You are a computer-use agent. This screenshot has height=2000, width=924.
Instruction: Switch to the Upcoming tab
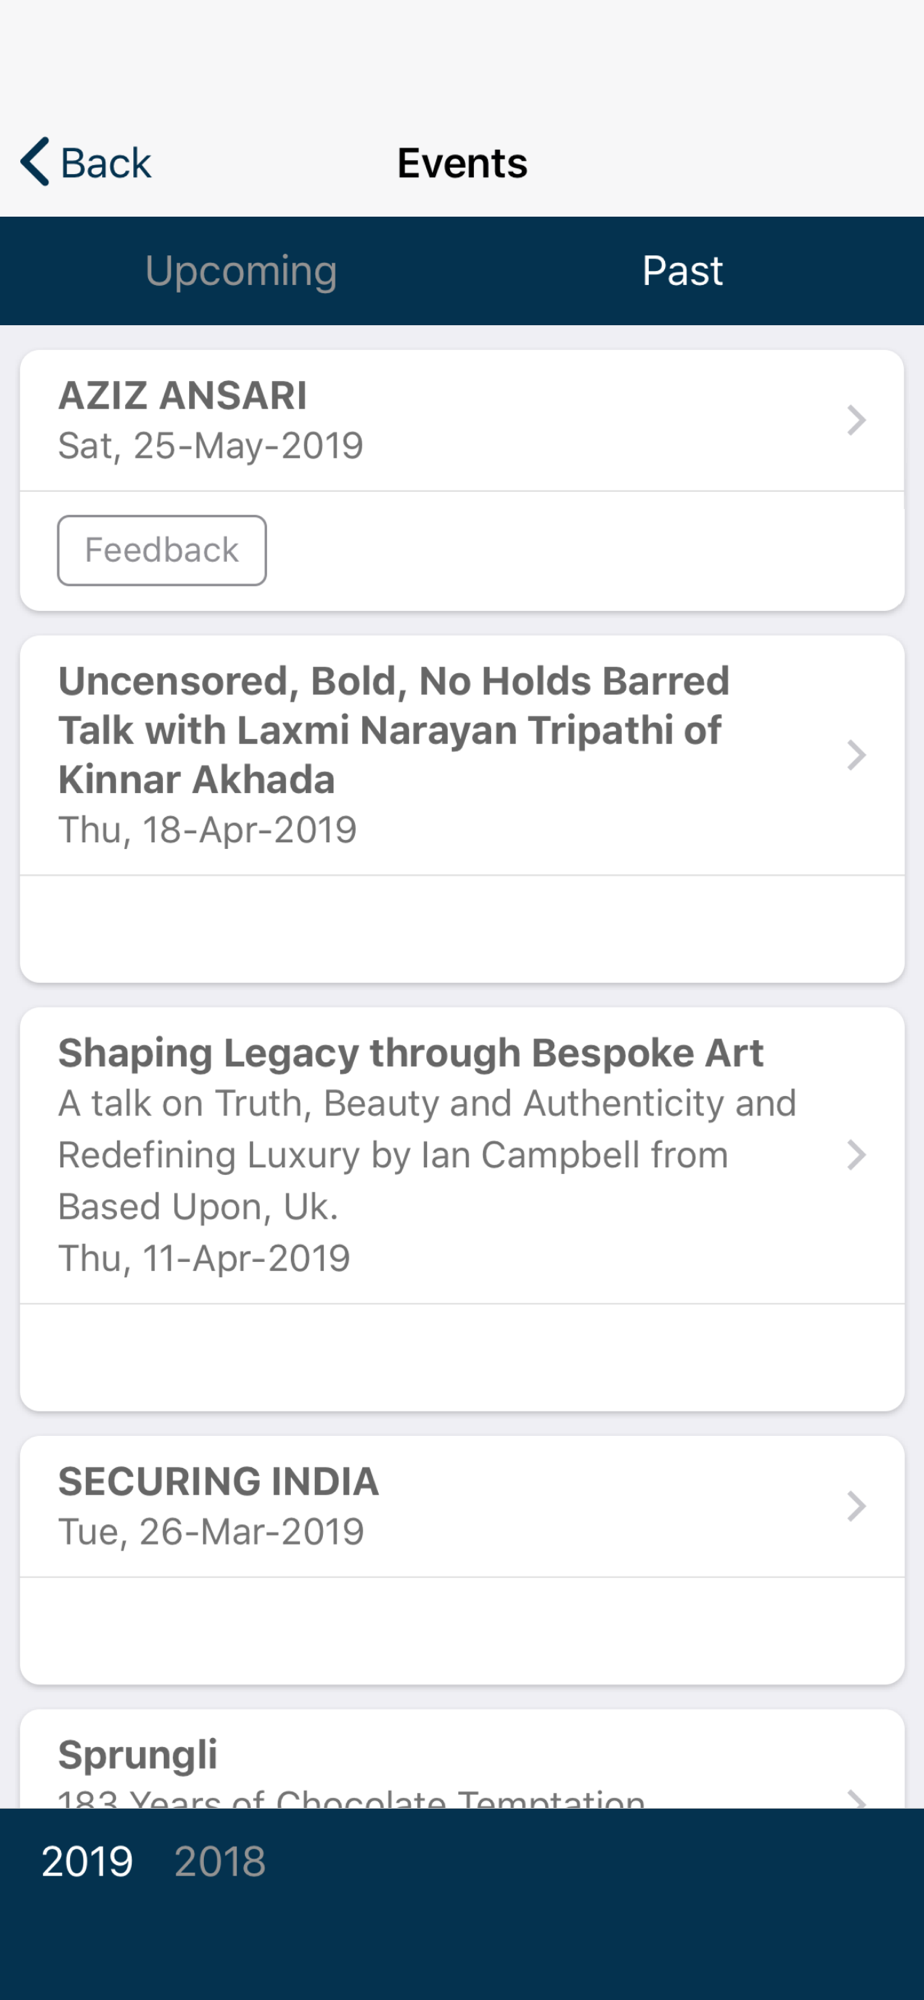click(x=241, y=271)
